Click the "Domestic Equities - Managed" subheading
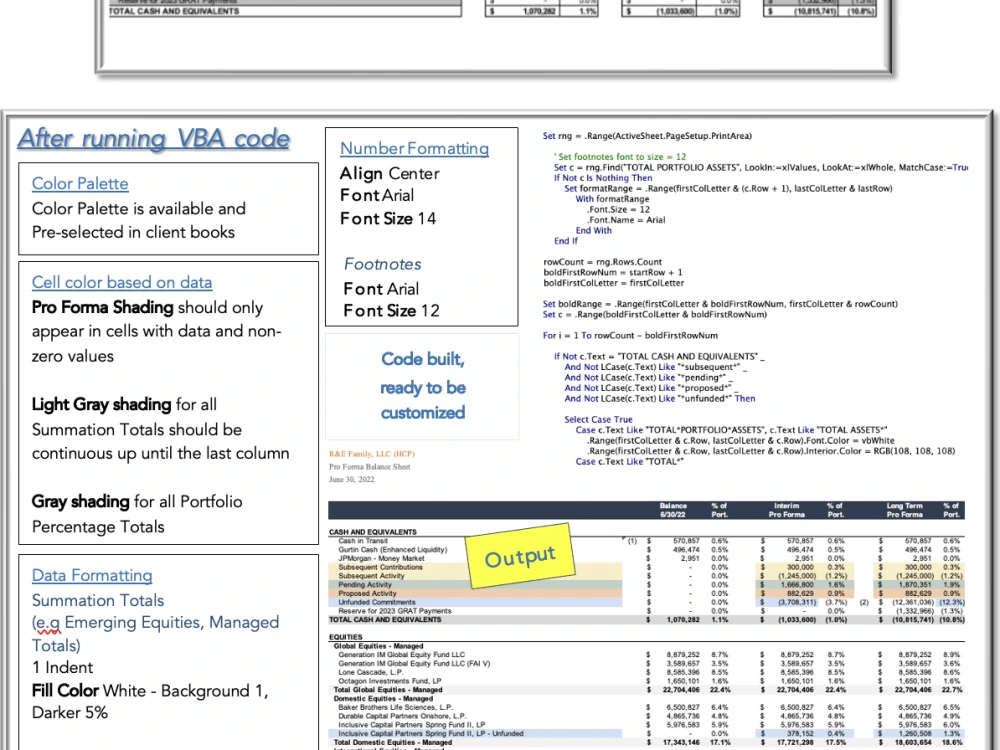Screen dimensions: 1000x750 point(382,698)
